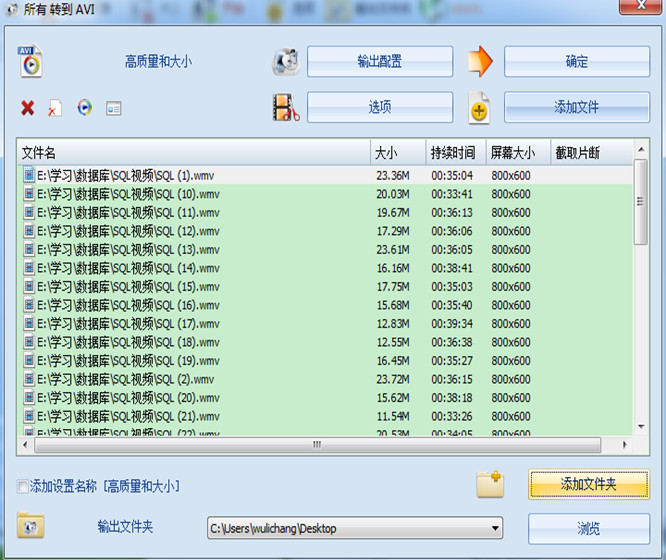Select row SQL (18).wmv

(x=325, y=342)
